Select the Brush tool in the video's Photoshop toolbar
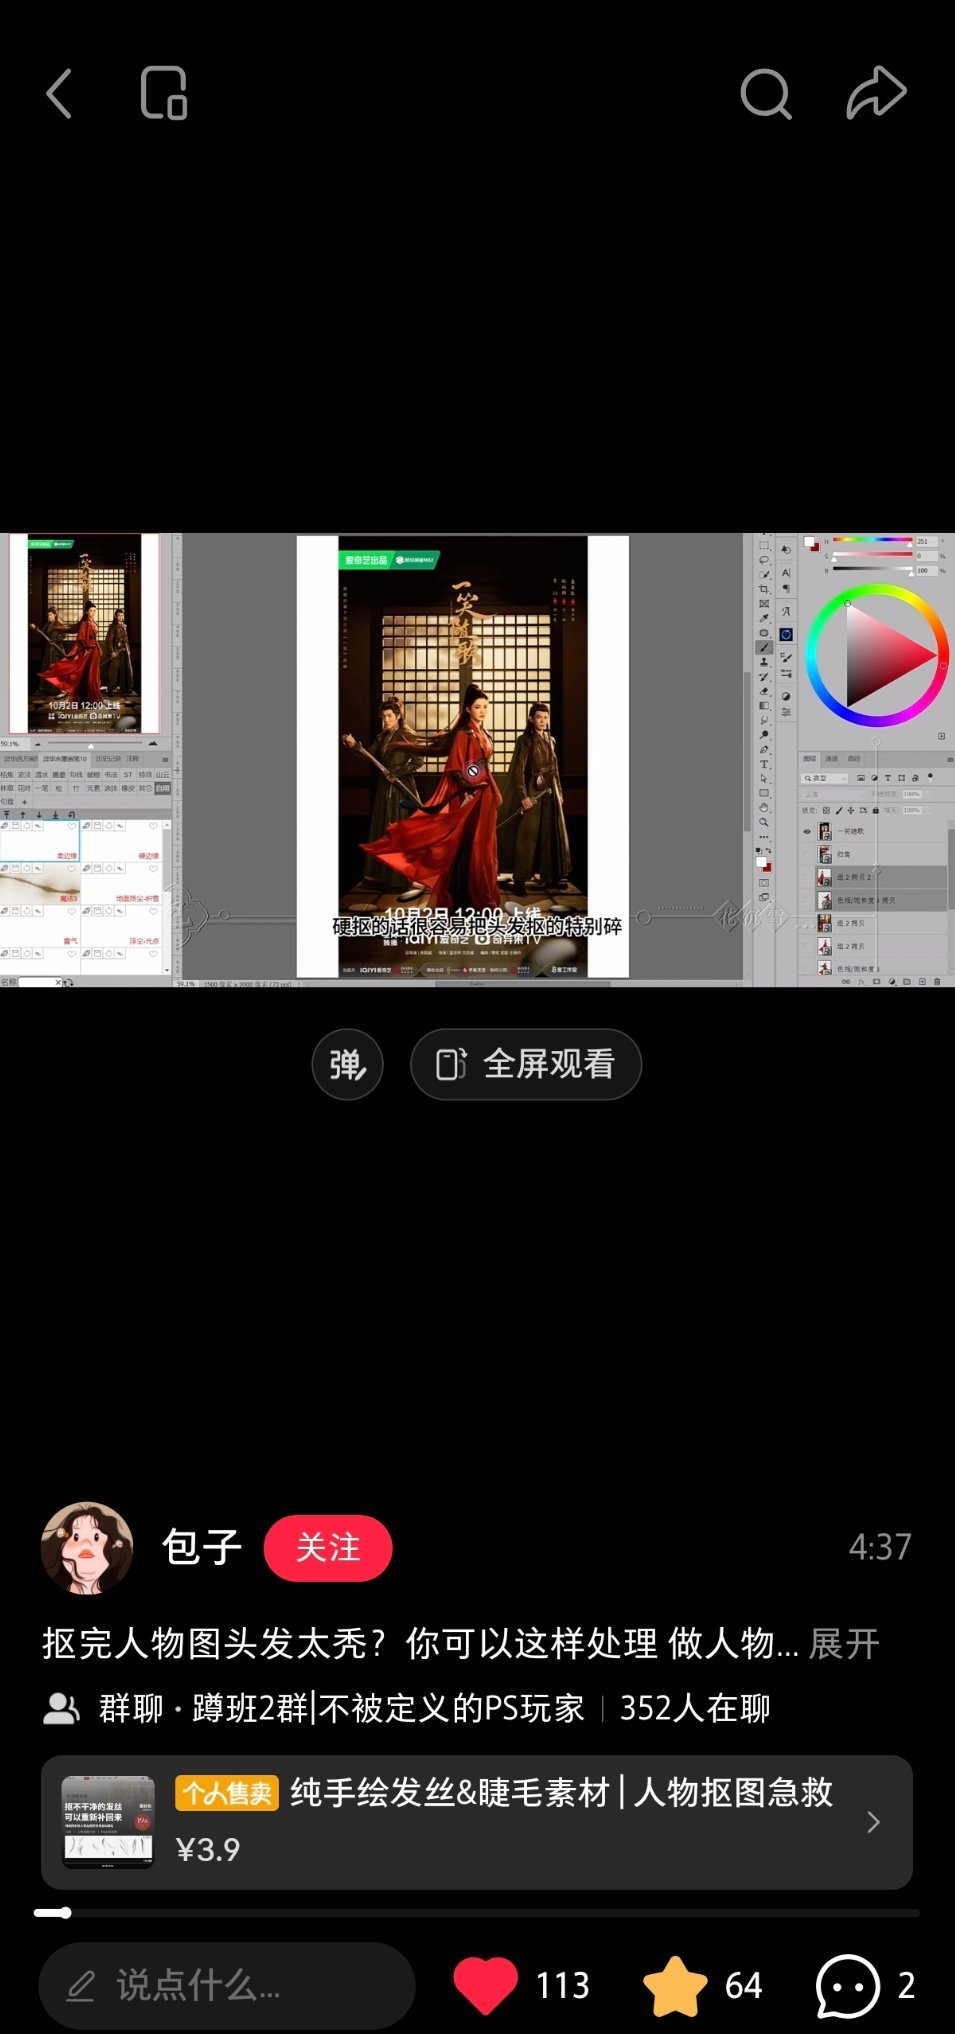This screenshot has width=955, height=2034. (764, 648)
